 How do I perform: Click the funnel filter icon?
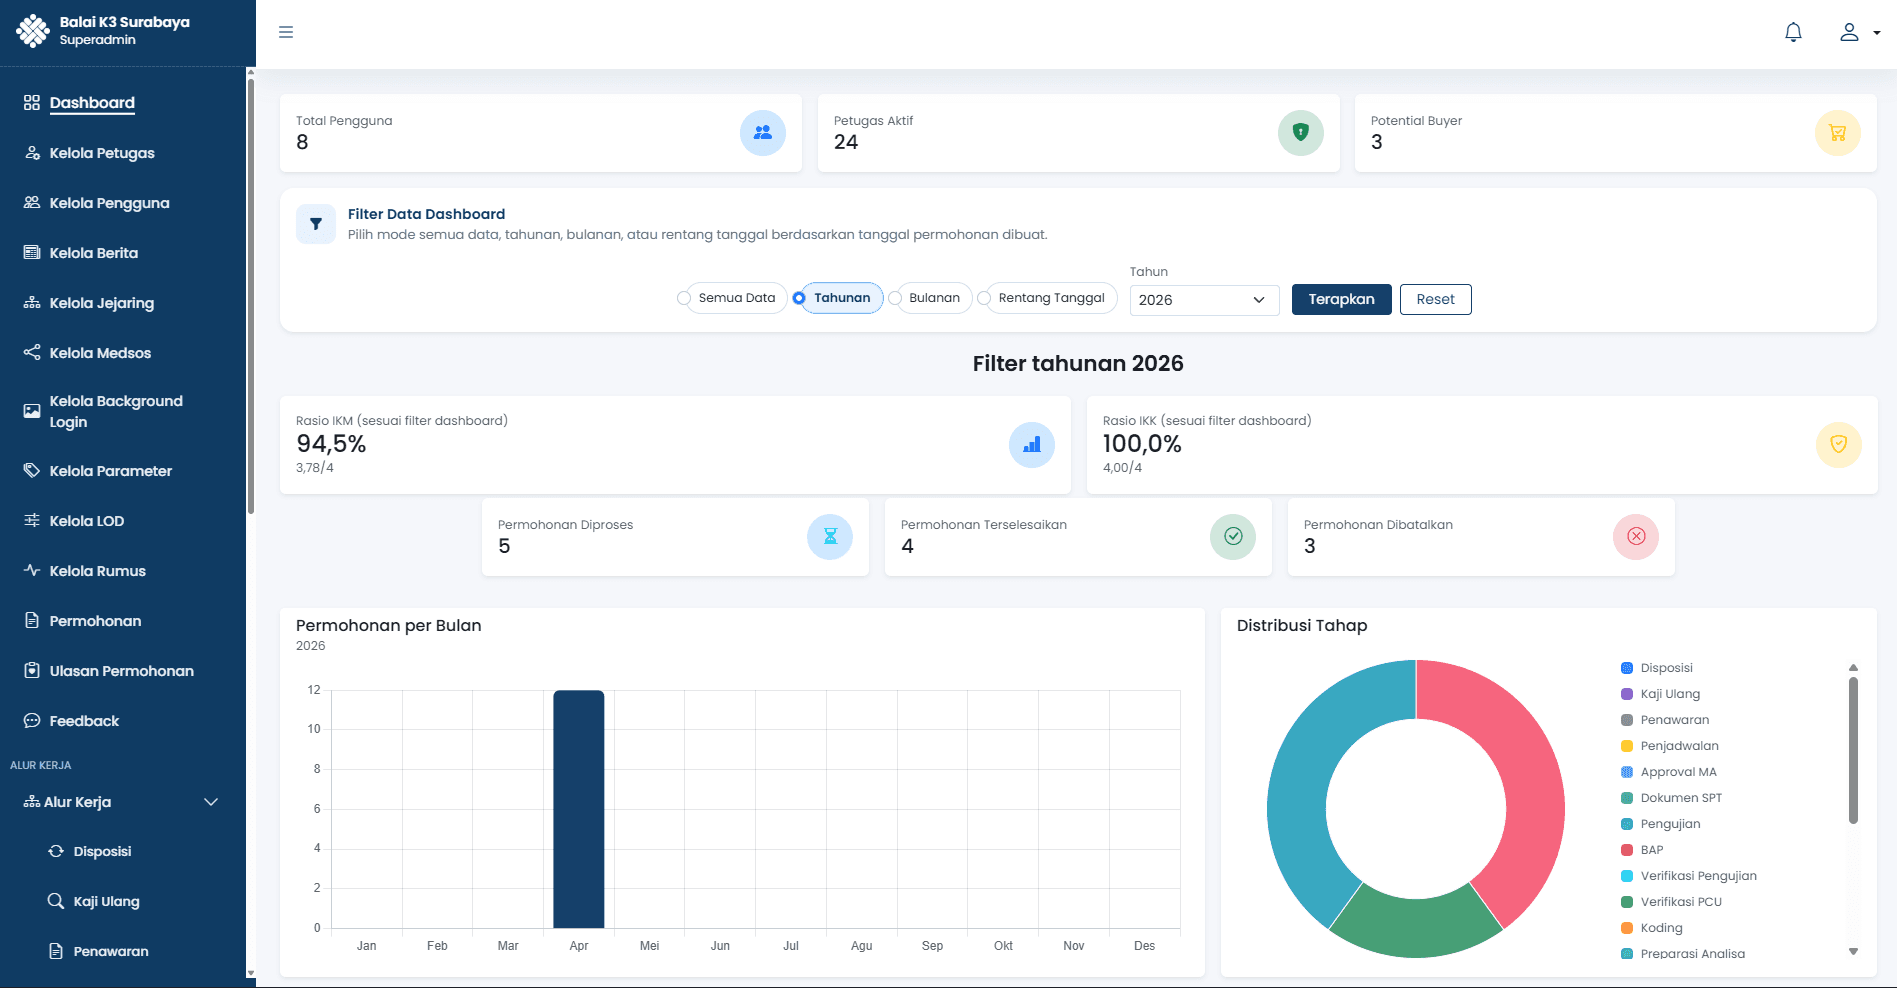[316, 224]
